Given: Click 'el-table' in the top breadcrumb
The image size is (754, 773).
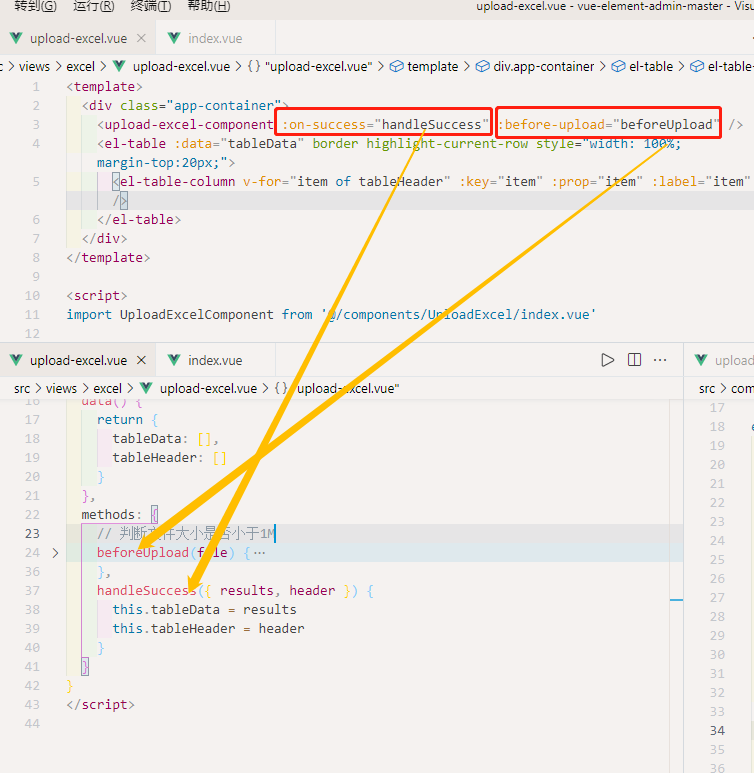Looking at the screenshot, I should (651, 67).
